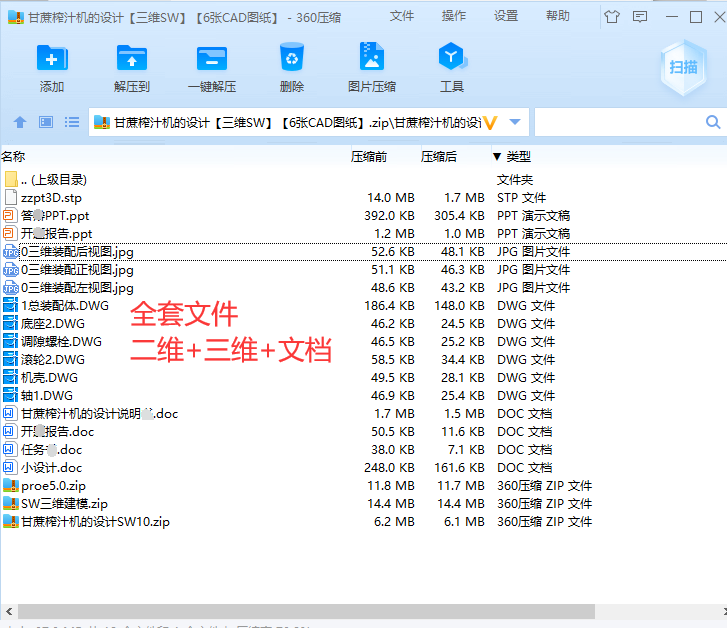
Task: Click the DOC icon of 小设计.doc
Action: [9, 467]
